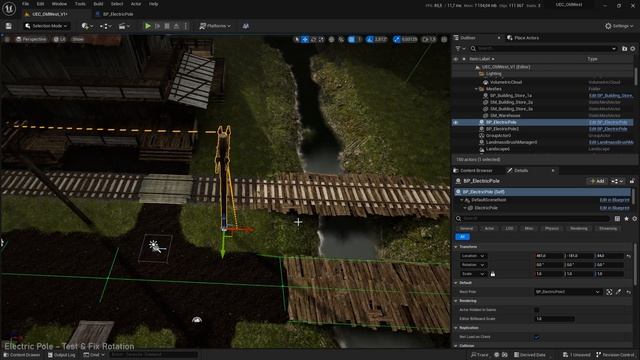Click the Outliner search field

543,49
